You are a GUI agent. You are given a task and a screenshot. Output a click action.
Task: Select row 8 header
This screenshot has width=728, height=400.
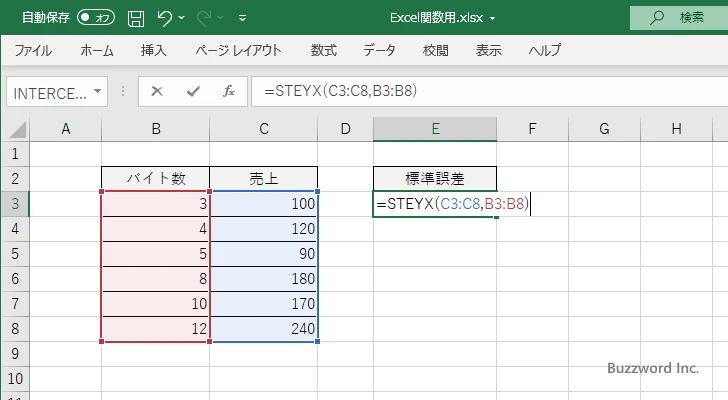[x=15, y=329]
